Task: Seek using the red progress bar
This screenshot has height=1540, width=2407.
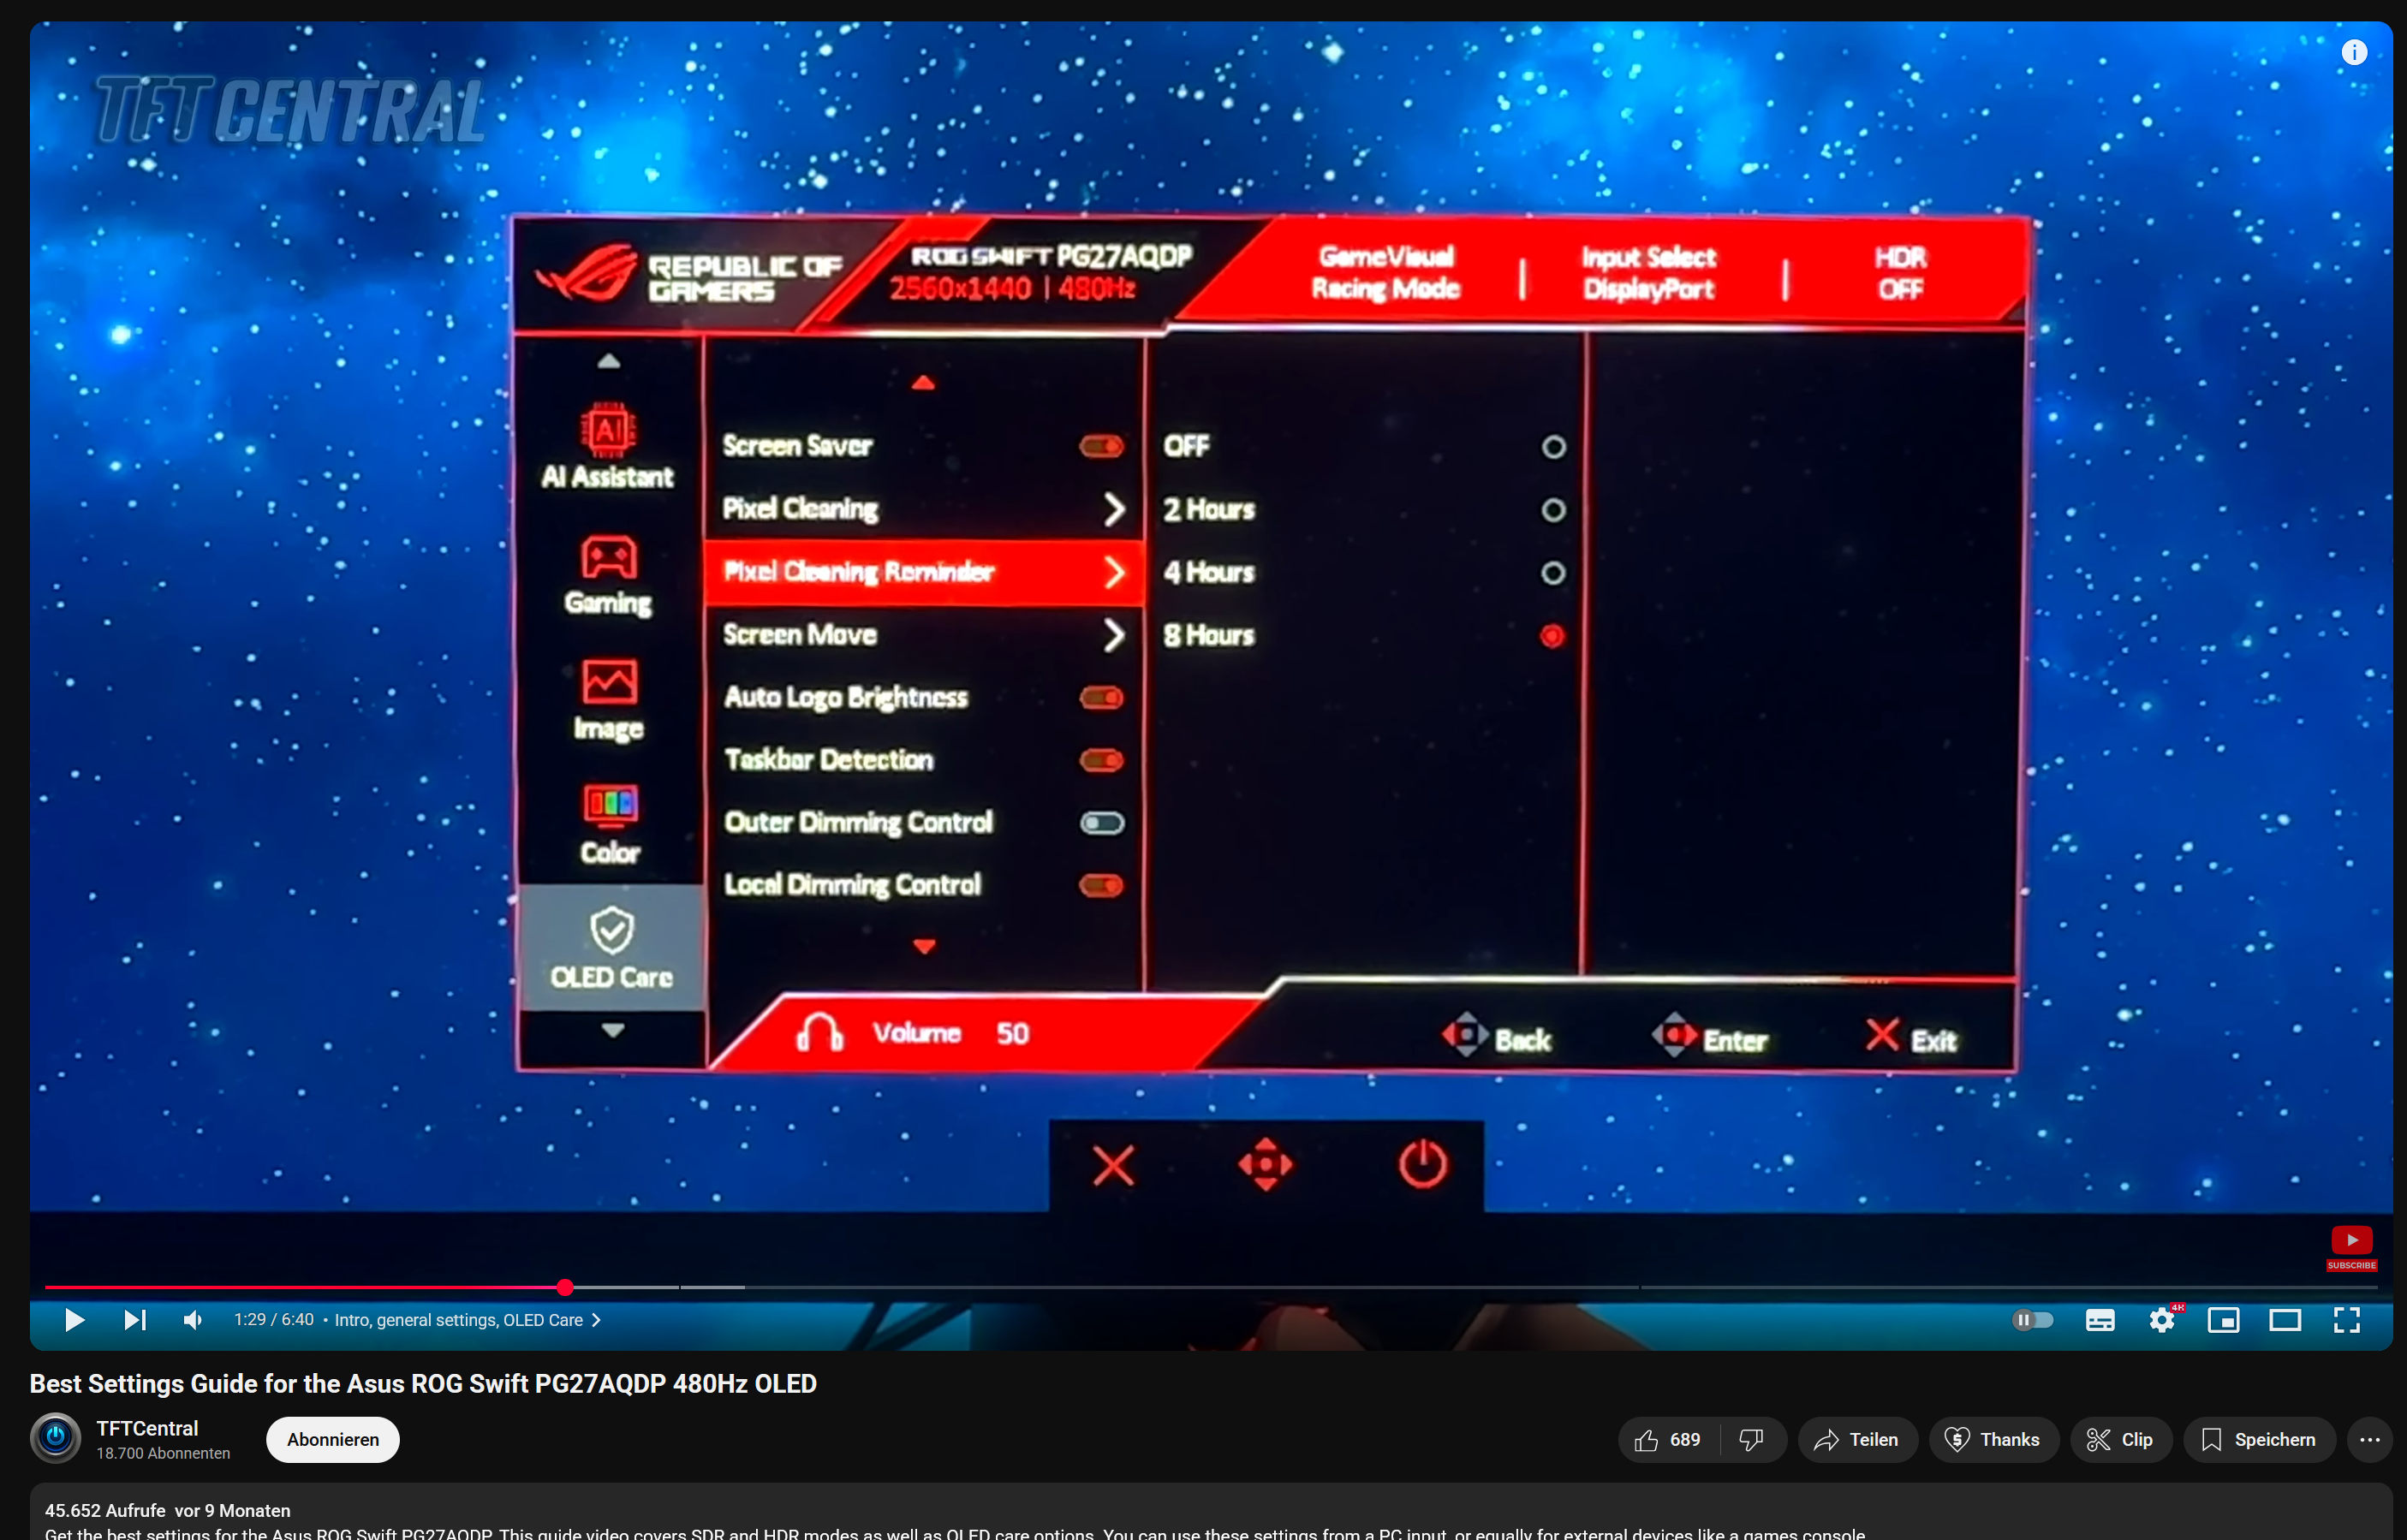Action: [566, 1287]
